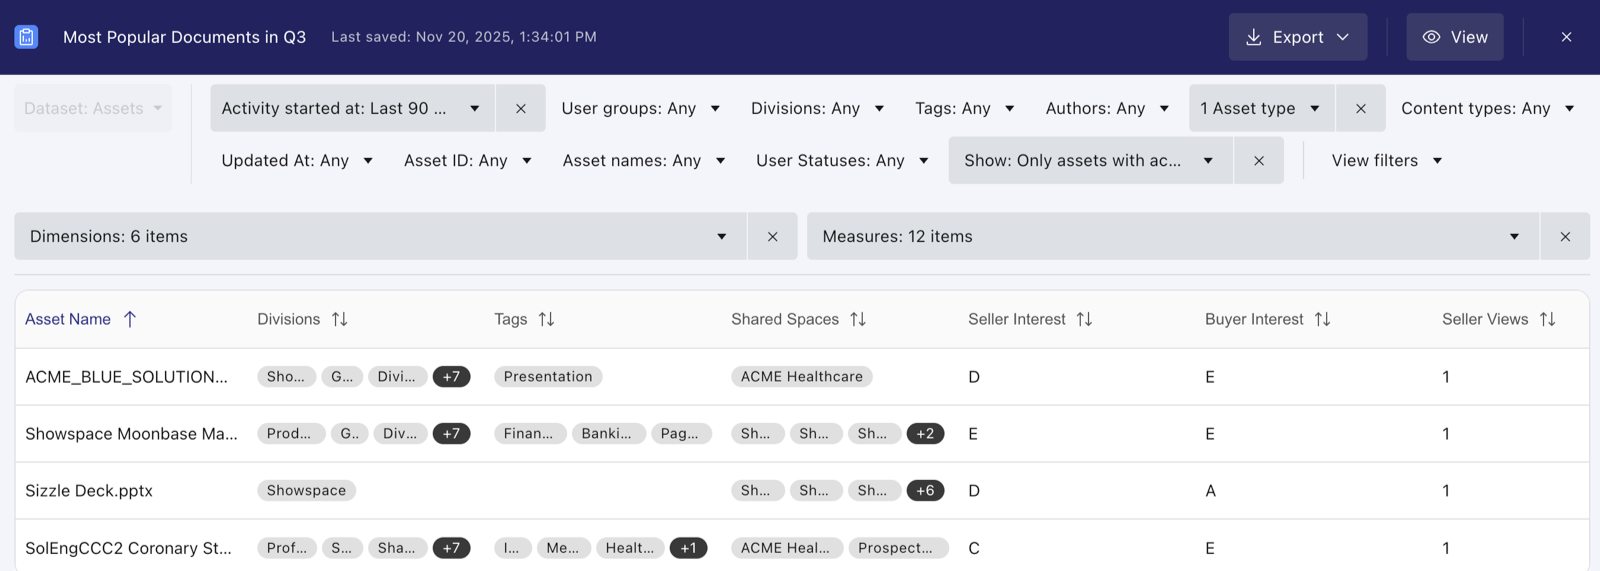This screenshot has width=1600, height=571.
Task: Expand the +7 divisions badge on Sizzle-adjacent Showspace Moonbase row
Action: 451,433
